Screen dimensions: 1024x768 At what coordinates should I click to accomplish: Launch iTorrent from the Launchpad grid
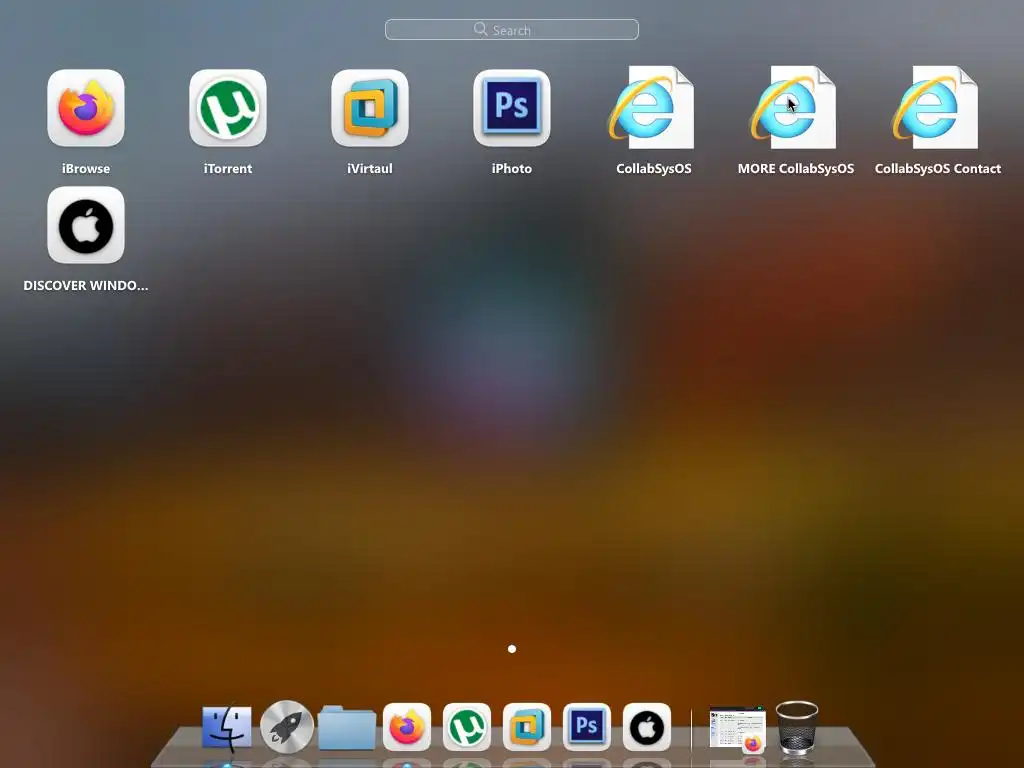coord(228,108)
